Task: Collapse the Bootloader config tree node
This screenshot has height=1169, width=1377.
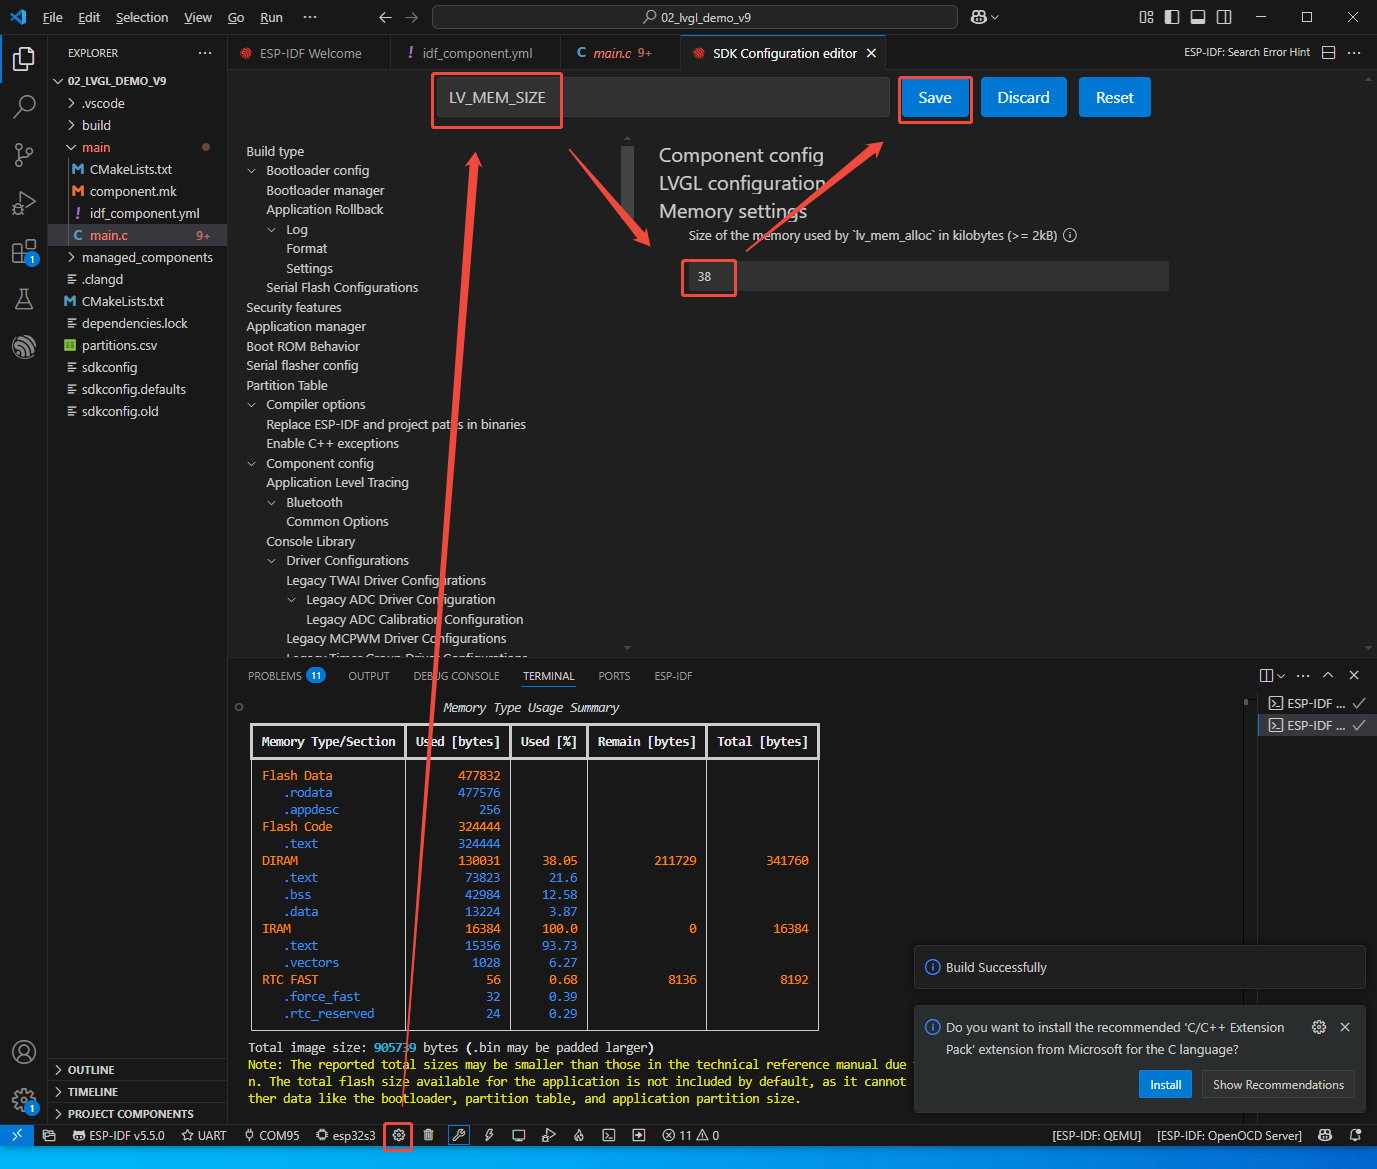Action: click(x=252, y=171)
